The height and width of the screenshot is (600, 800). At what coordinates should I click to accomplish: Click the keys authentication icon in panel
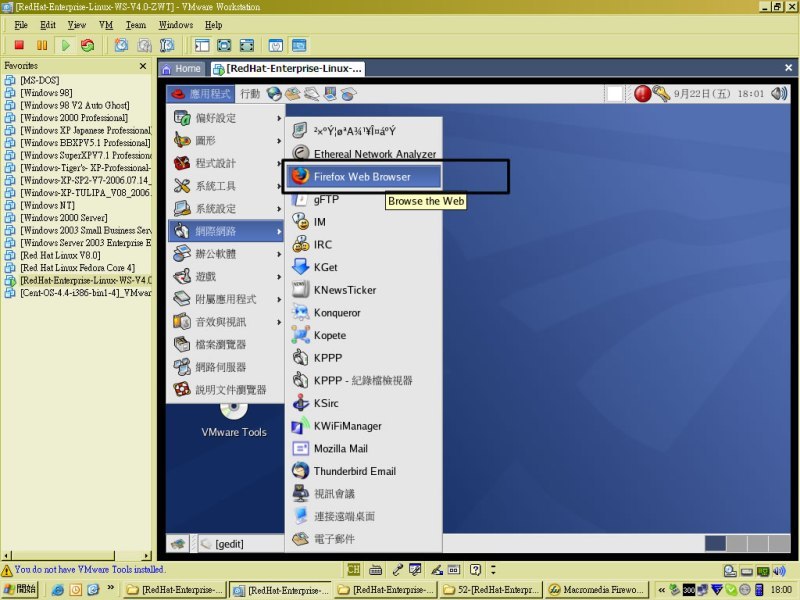[661, 93]
